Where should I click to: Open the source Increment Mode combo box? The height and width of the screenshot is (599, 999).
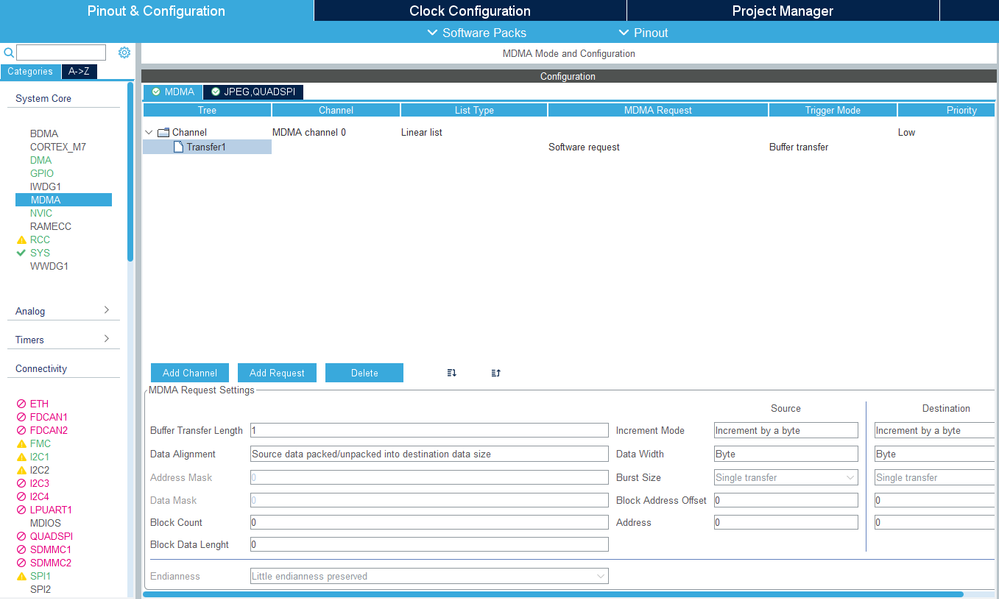(x=786, y=431)
